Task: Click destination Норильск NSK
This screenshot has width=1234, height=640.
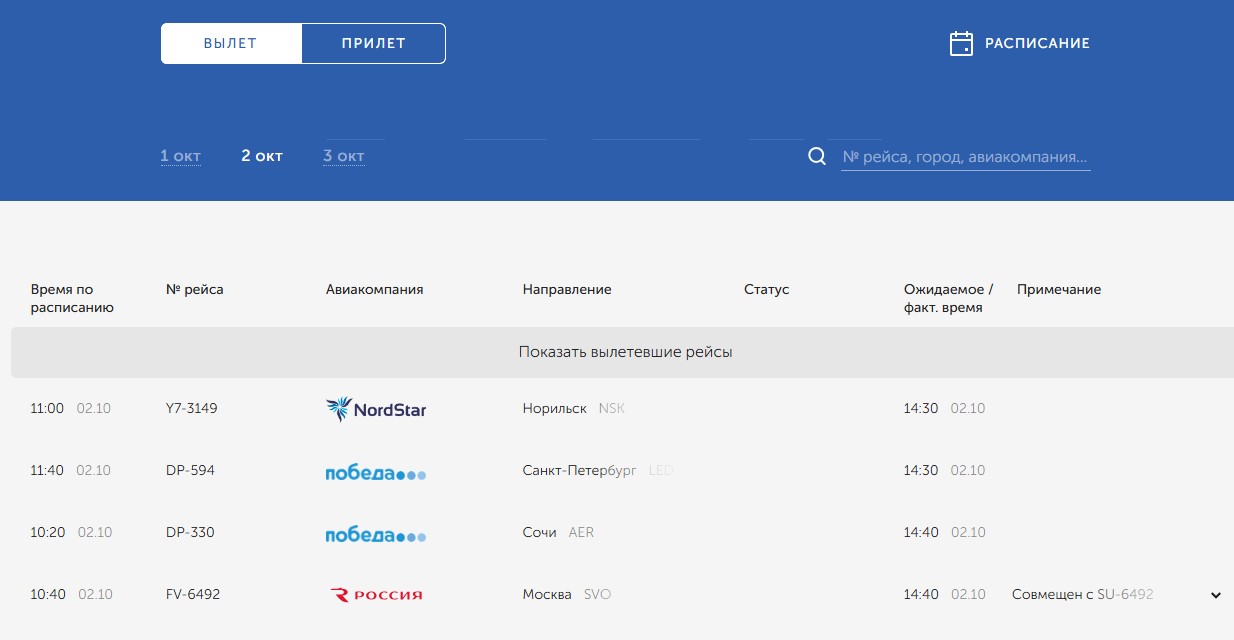Action: (573, 408)
